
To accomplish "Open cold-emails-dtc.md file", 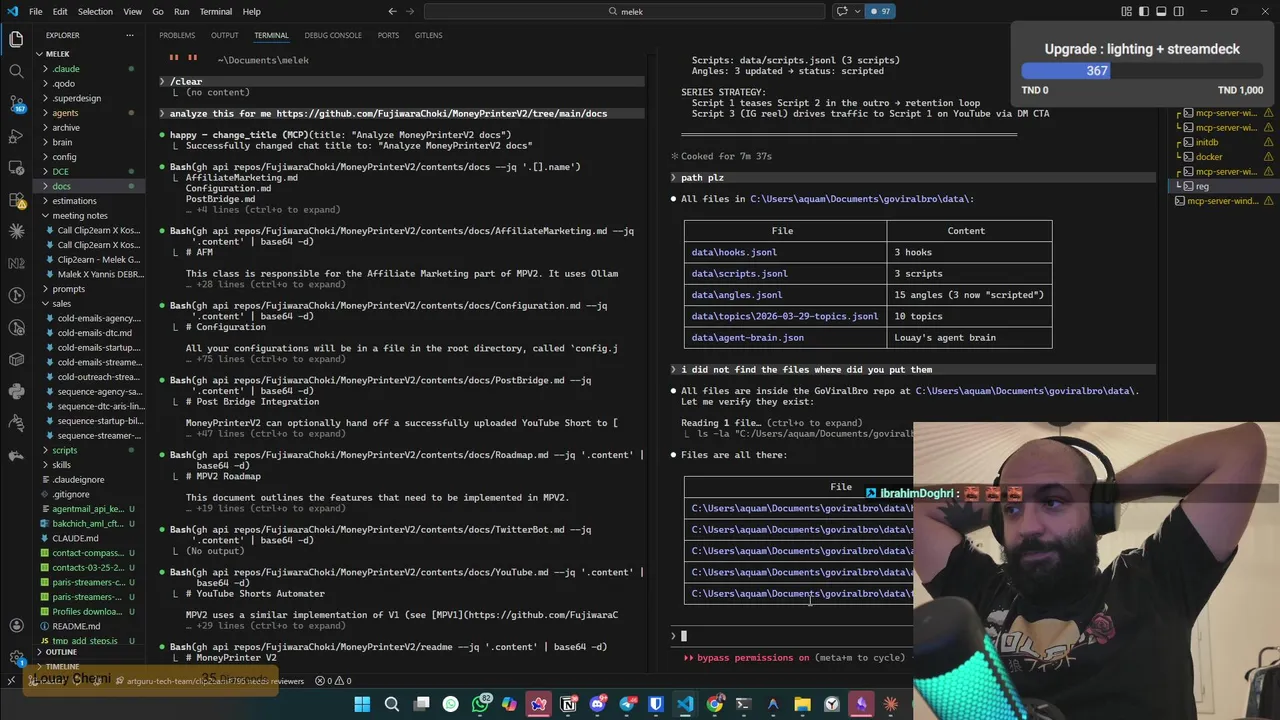I will pyautogui.click(x=94, y=333).
